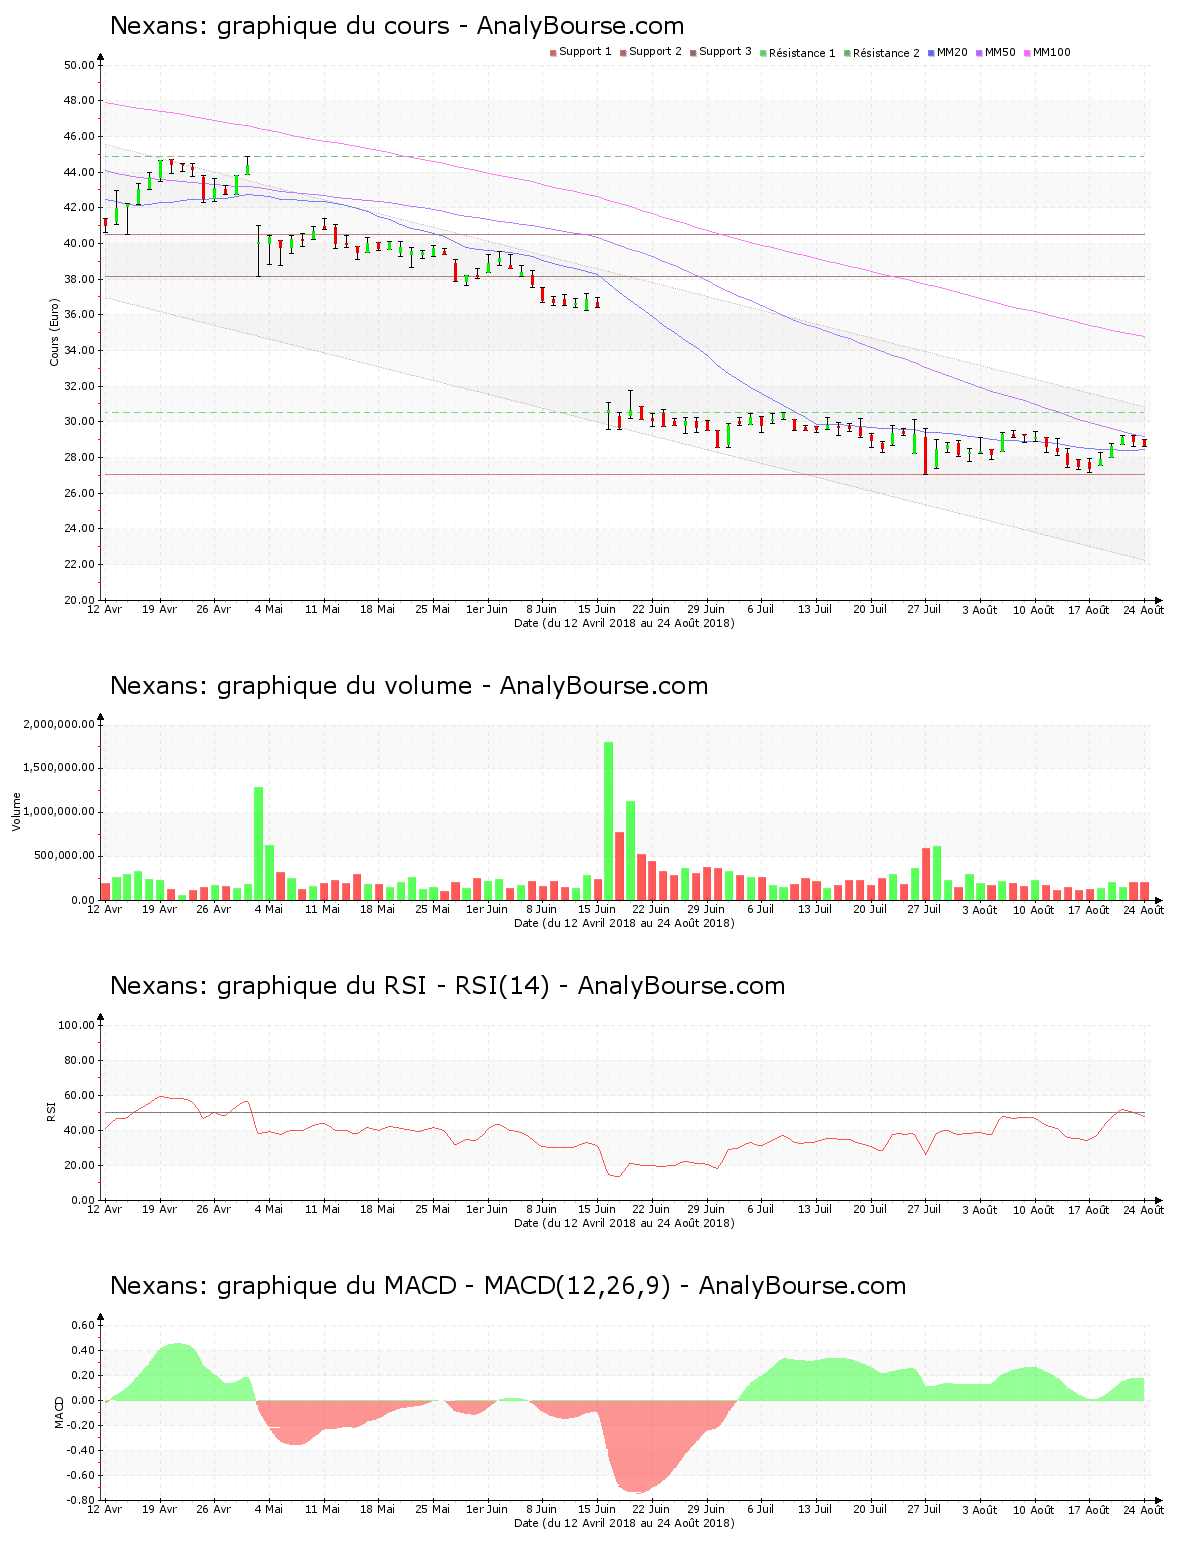Click the 'graphique du RSI - RSI(14)' title
This screenshot has width=1200, height=1550.
click(x=447, y=986)
